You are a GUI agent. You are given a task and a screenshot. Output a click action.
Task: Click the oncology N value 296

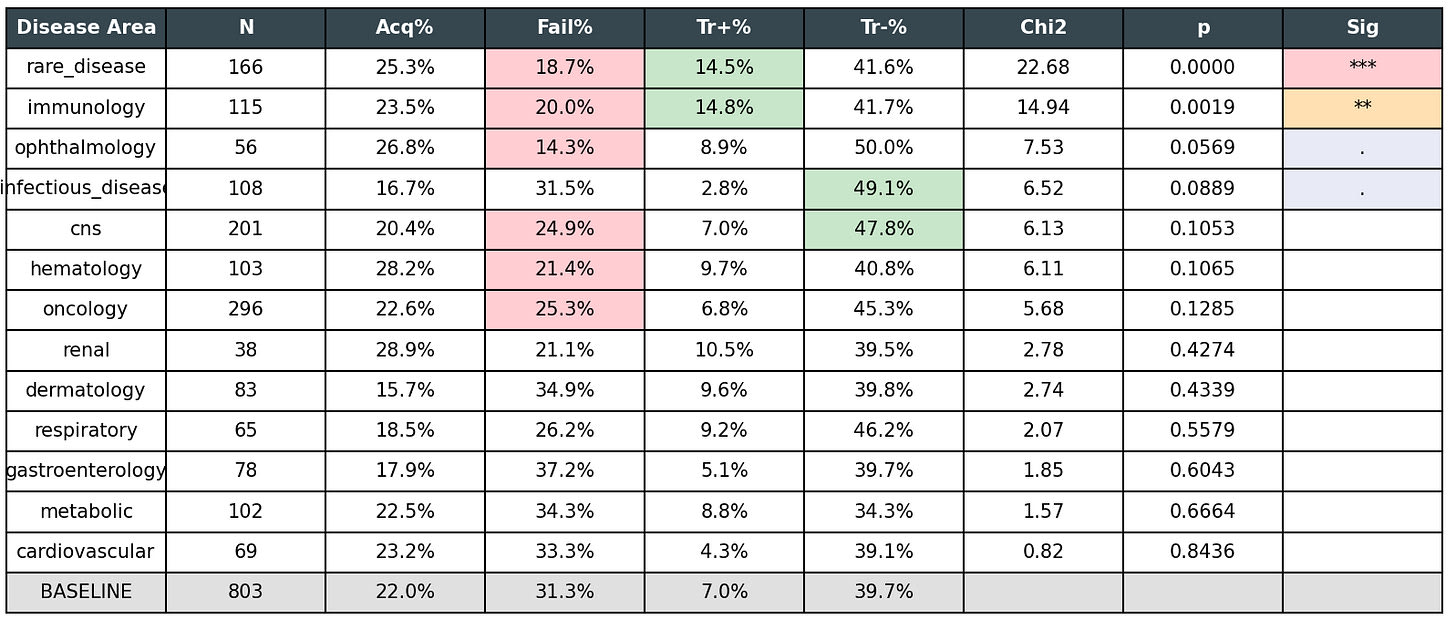(x=246, y=310)
